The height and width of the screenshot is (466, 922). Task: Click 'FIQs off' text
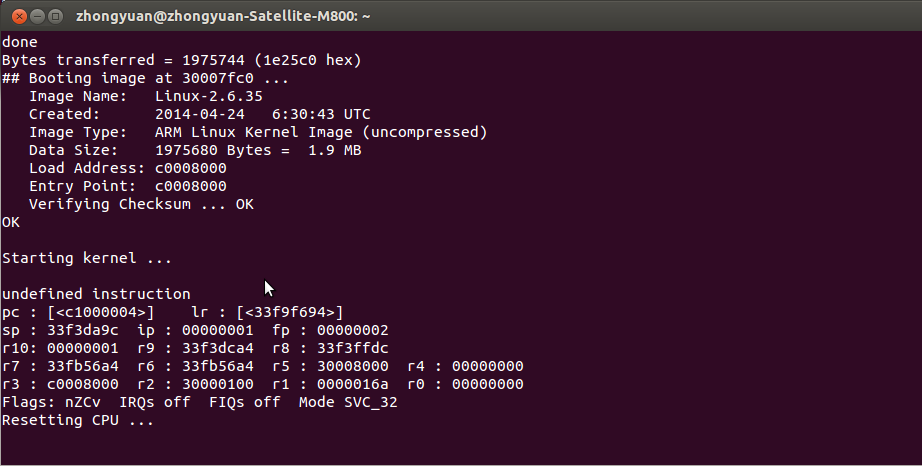point(245,402)
